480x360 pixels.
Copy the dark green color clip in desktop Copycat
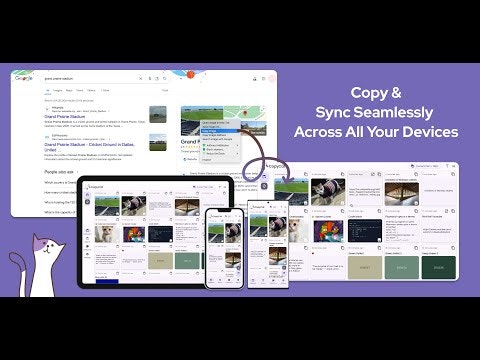453,248
